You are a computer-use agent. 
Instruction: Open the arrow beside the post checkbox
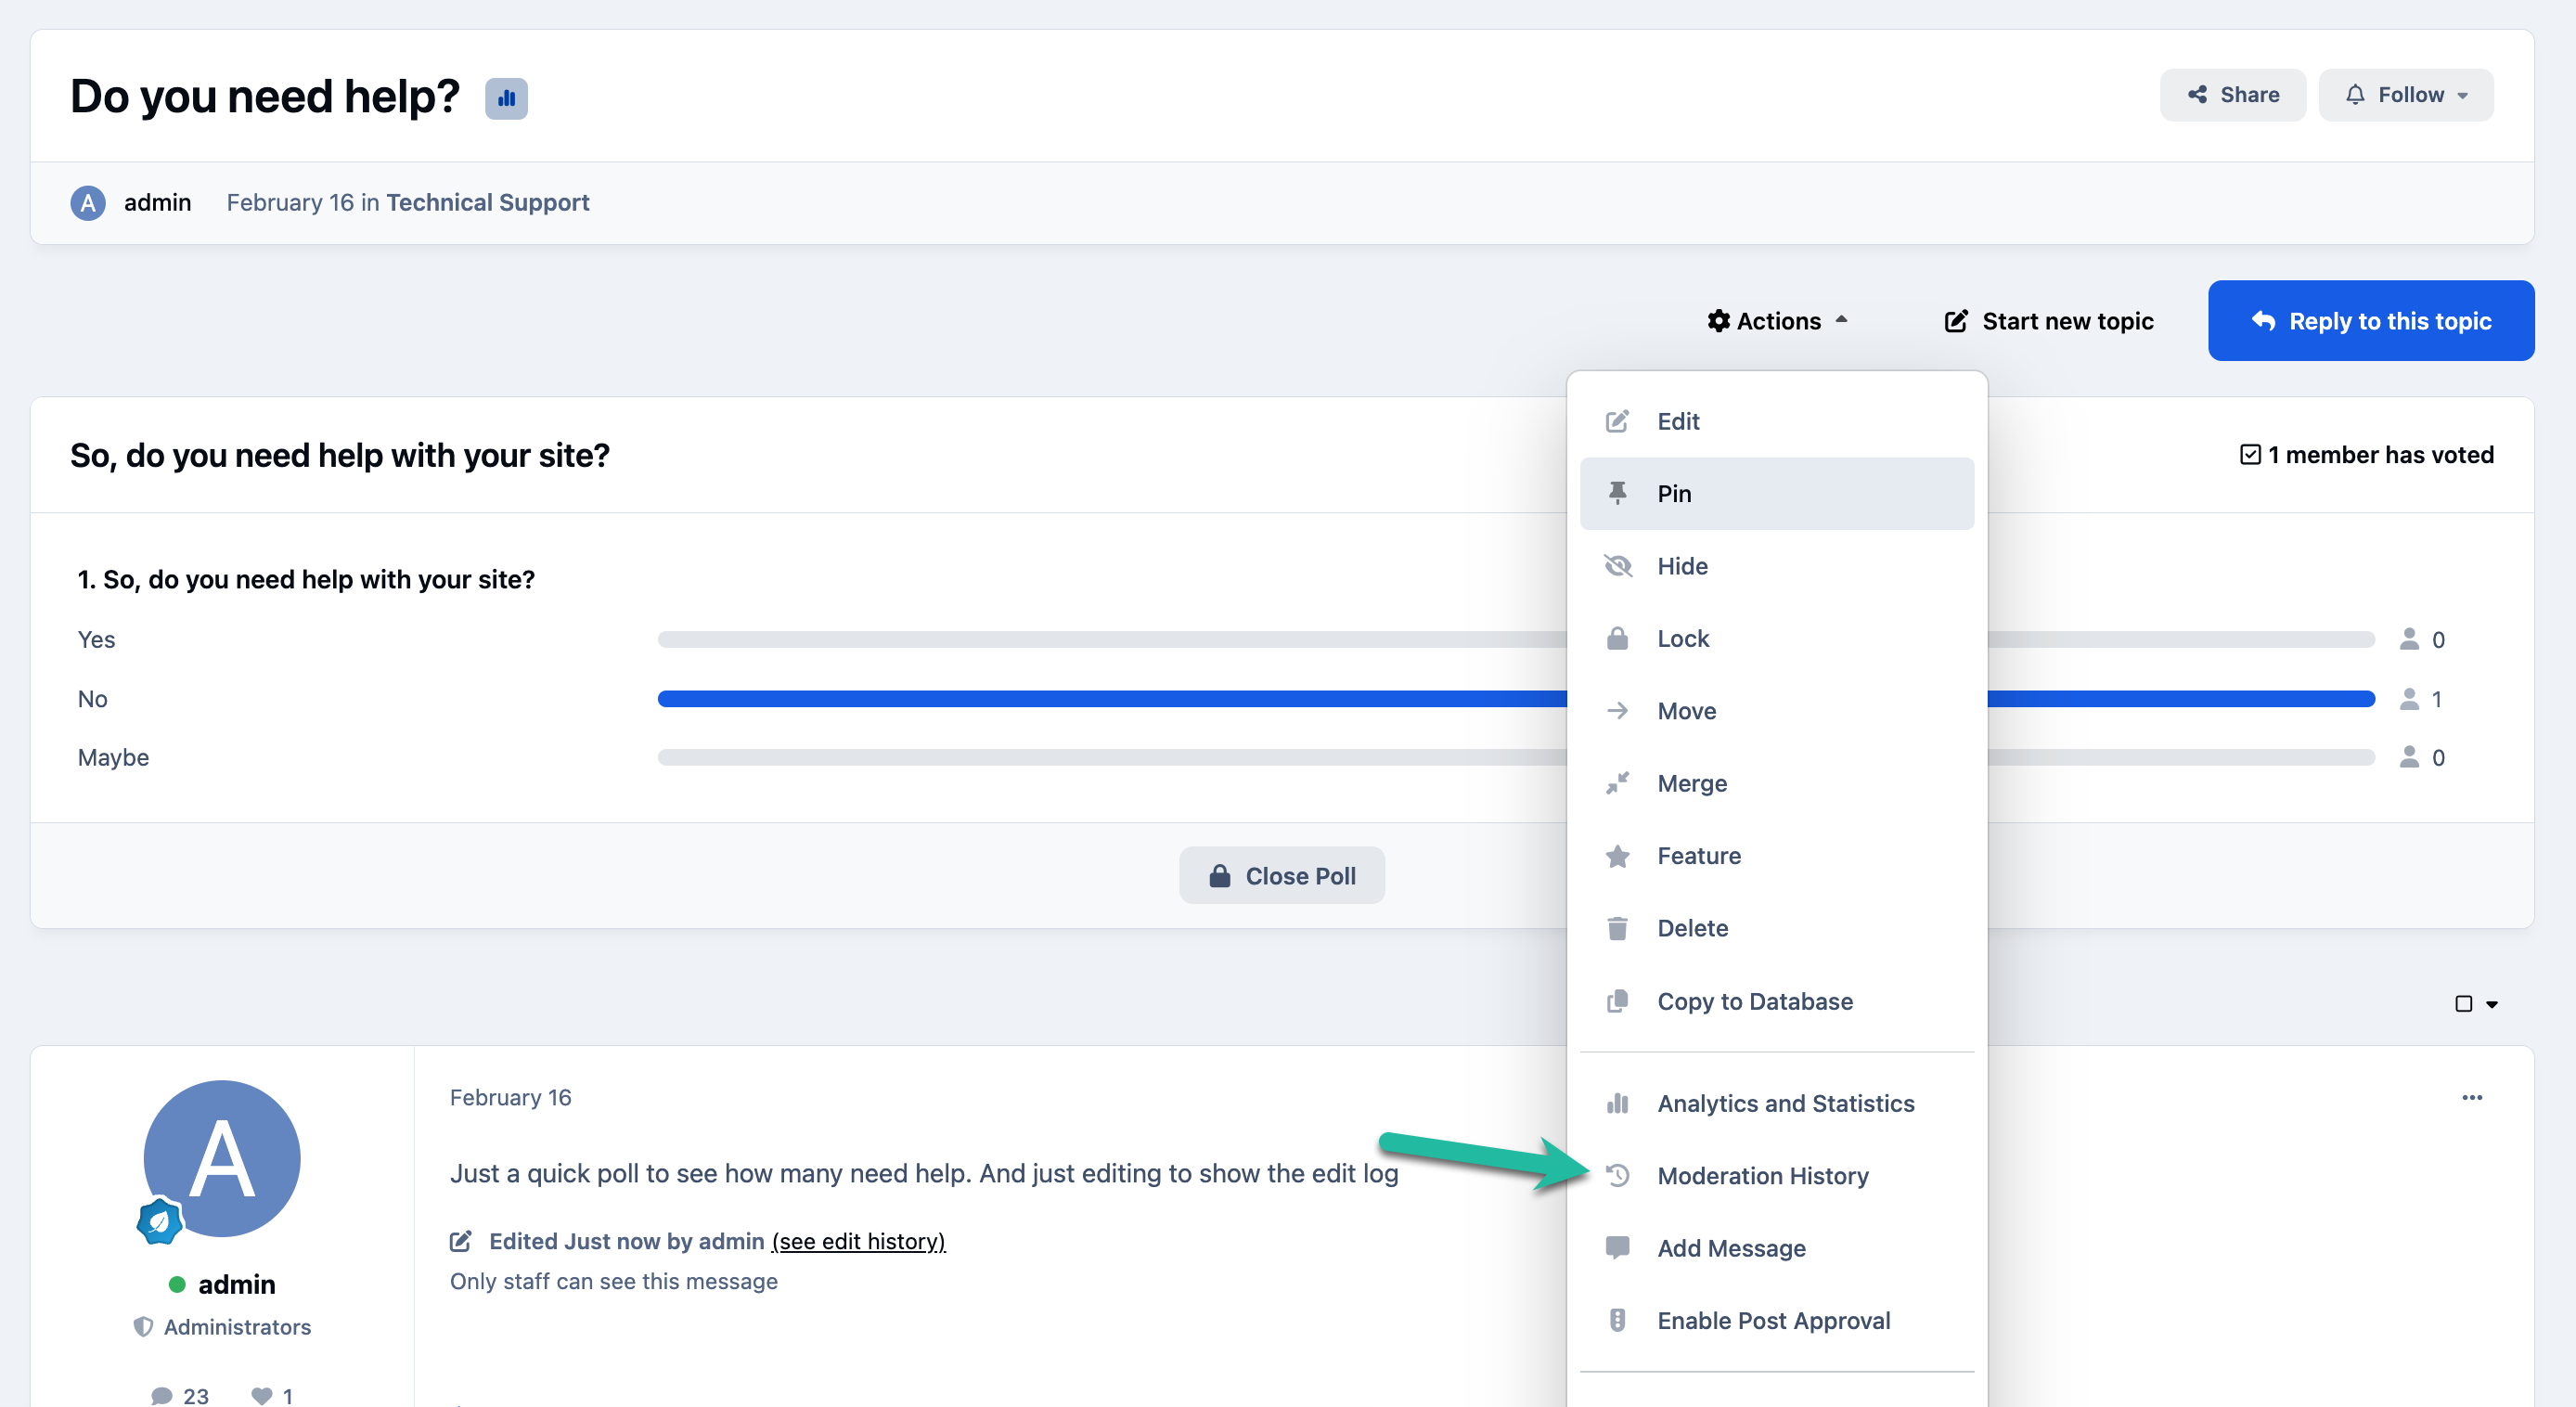pyautogui.click(x=2492, y=1004)
